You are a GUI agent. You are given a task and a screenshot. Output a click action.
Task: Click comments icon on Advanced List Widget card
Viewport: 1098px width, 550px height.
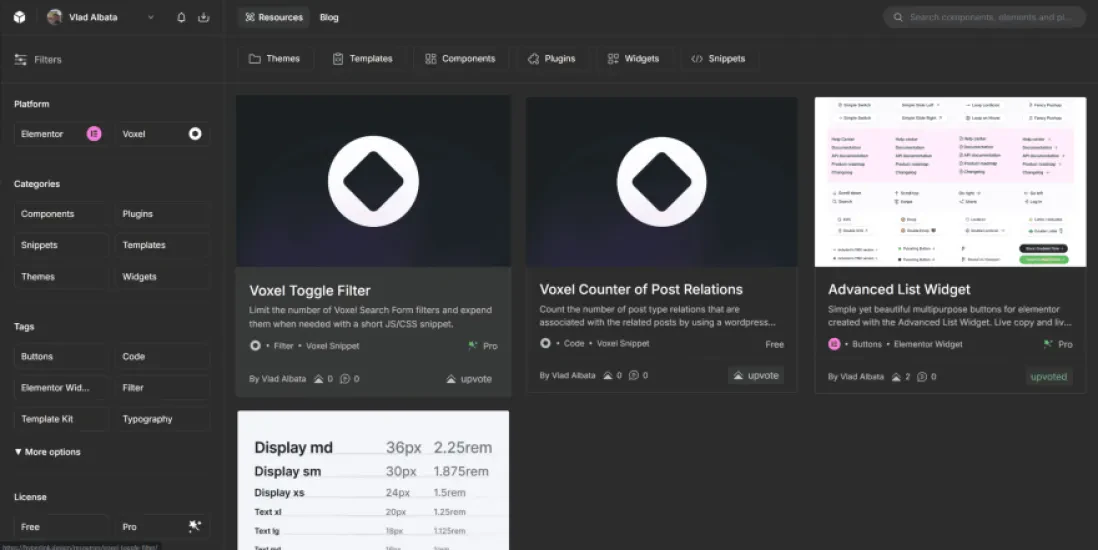(x=922, y=377)
